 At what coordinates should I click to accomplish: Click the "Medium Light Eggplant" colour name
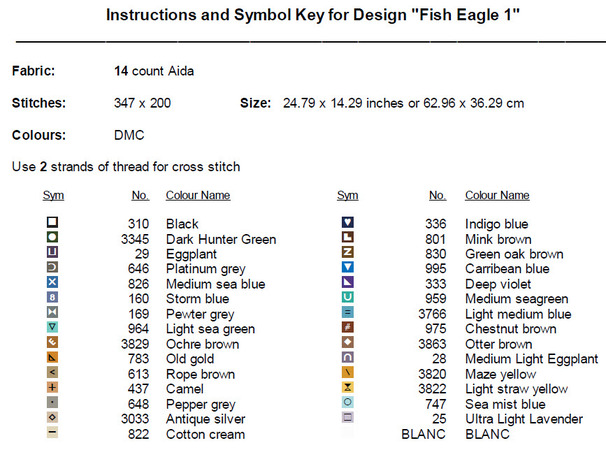click(x=531, y=359)
